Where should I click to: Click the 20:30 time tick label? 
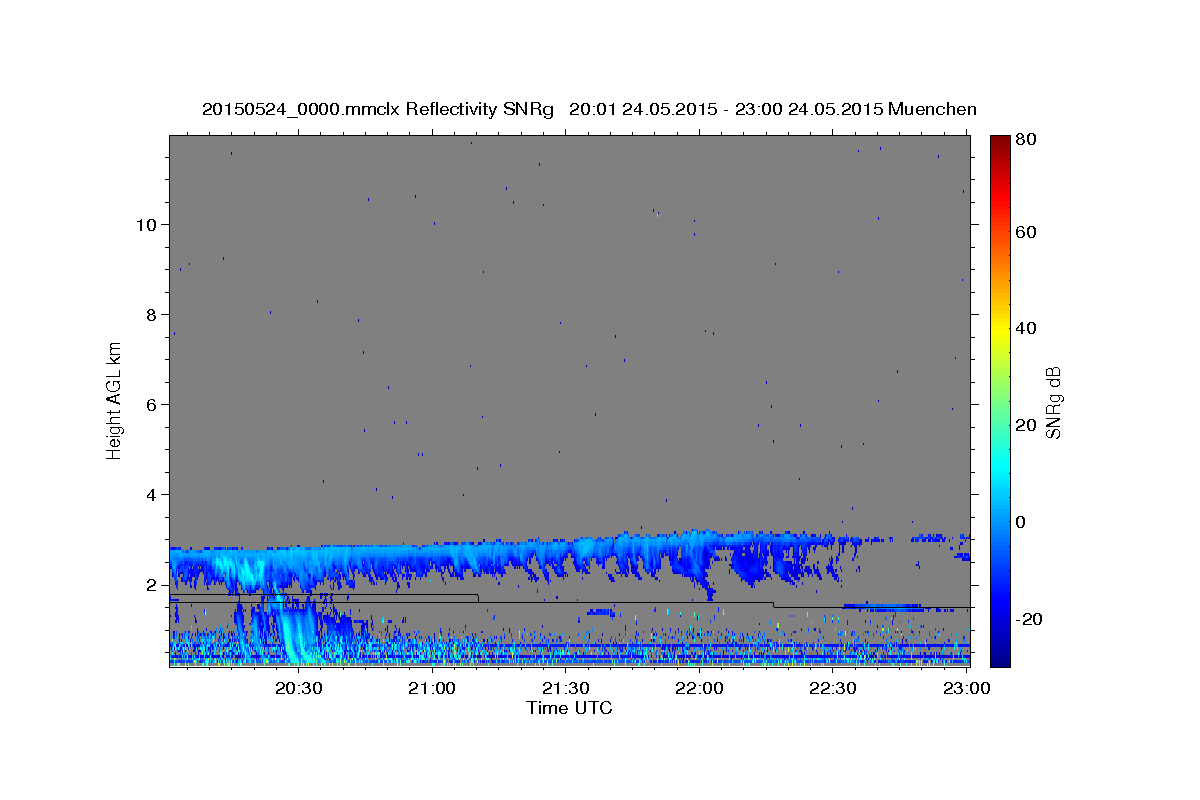299,688
